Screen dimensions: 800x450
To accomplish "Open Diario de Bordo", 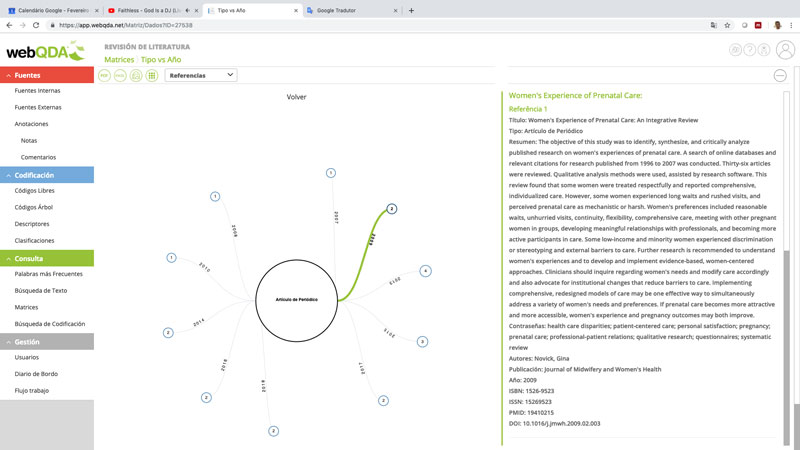I will point(36,374).
